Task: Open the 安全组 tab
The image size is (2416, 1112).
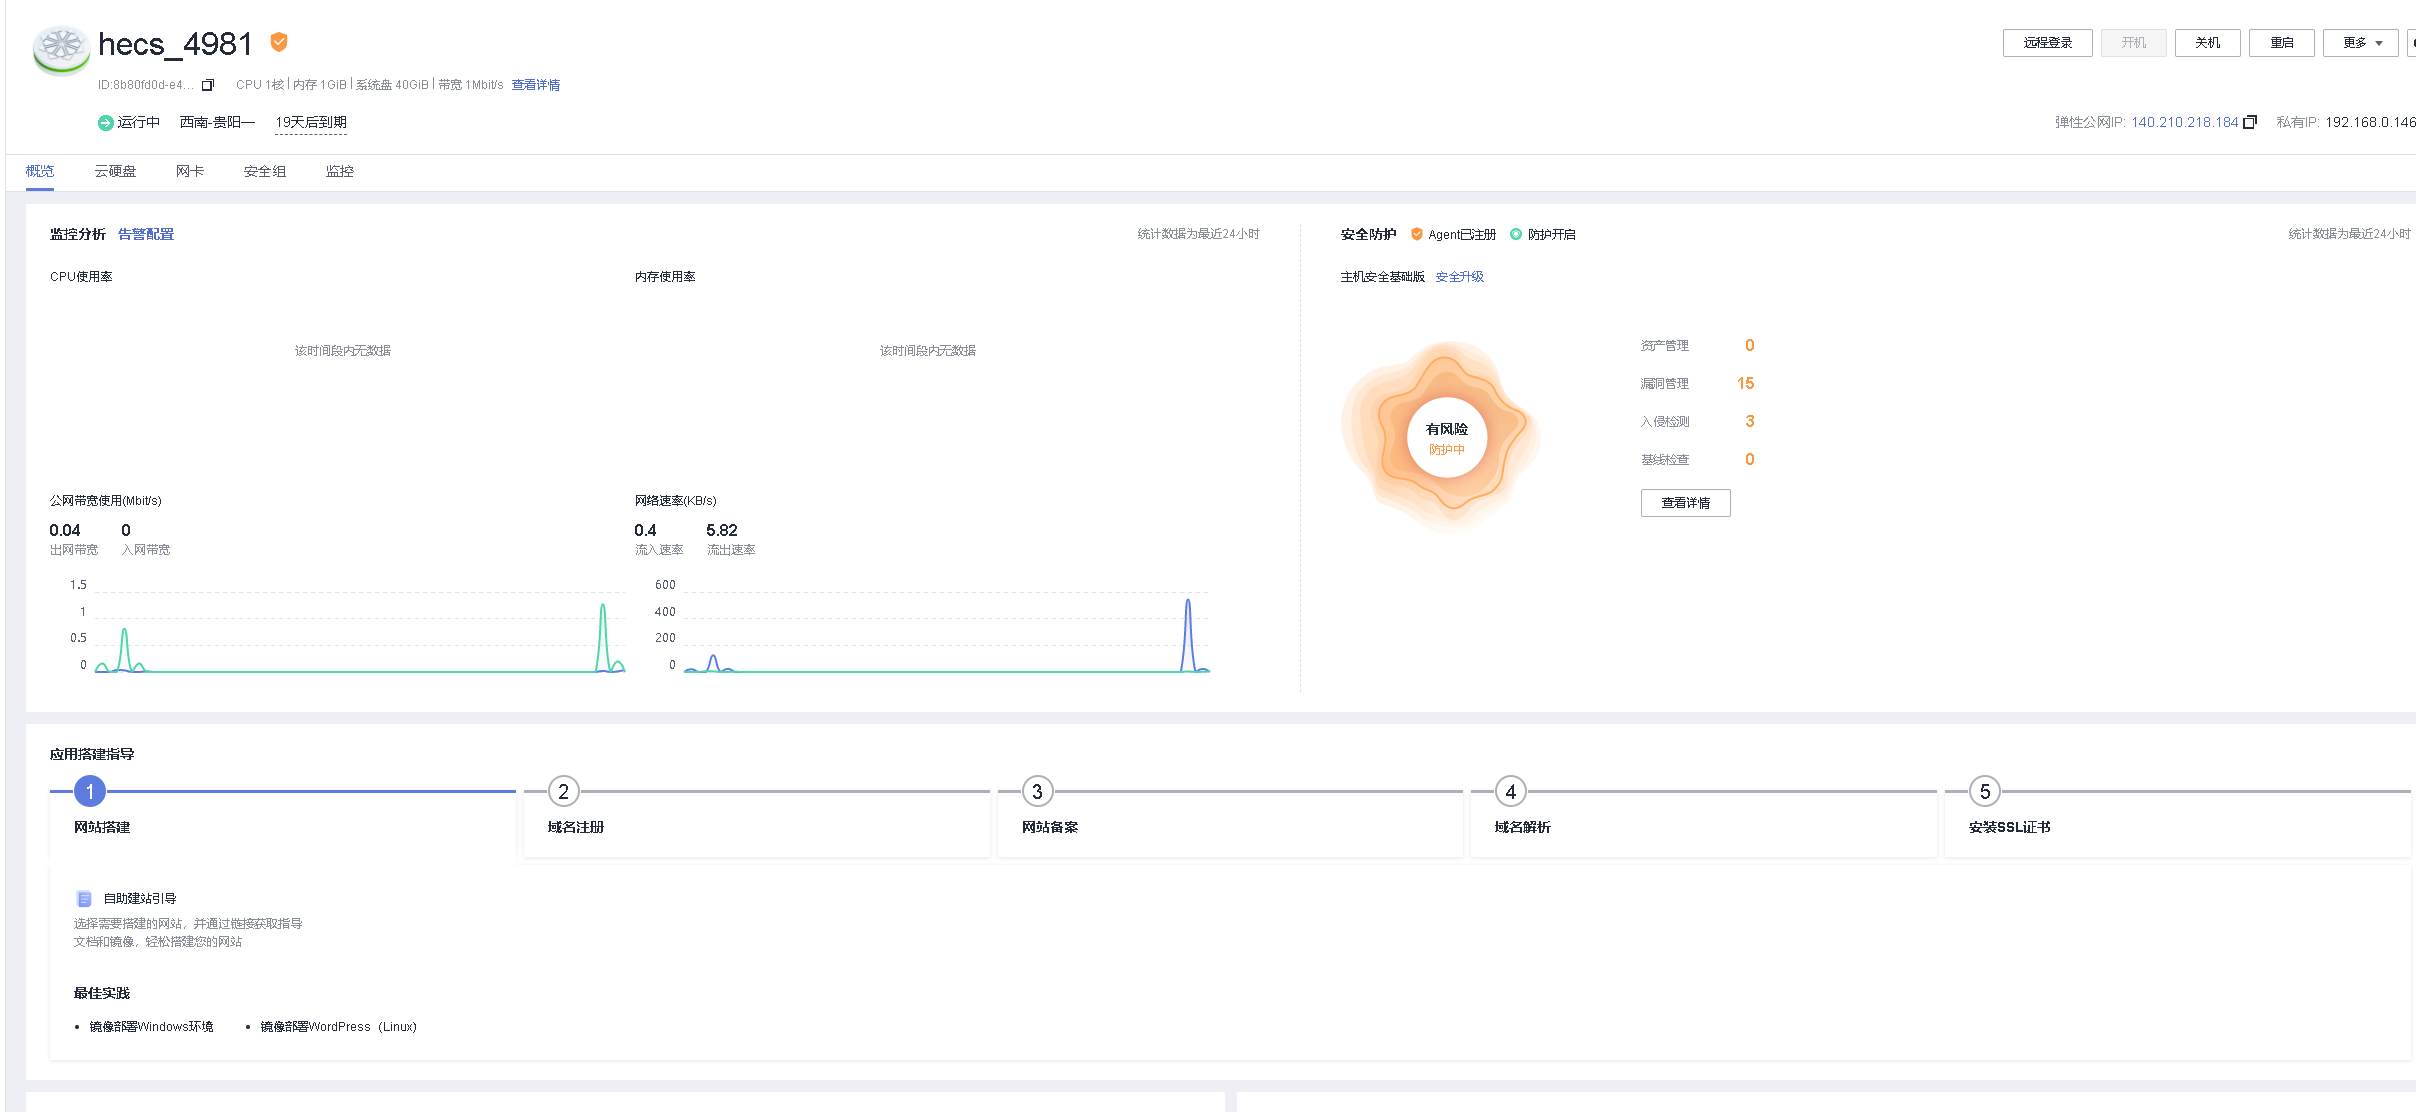Action: pyautogui.click(x=265, y=172)
